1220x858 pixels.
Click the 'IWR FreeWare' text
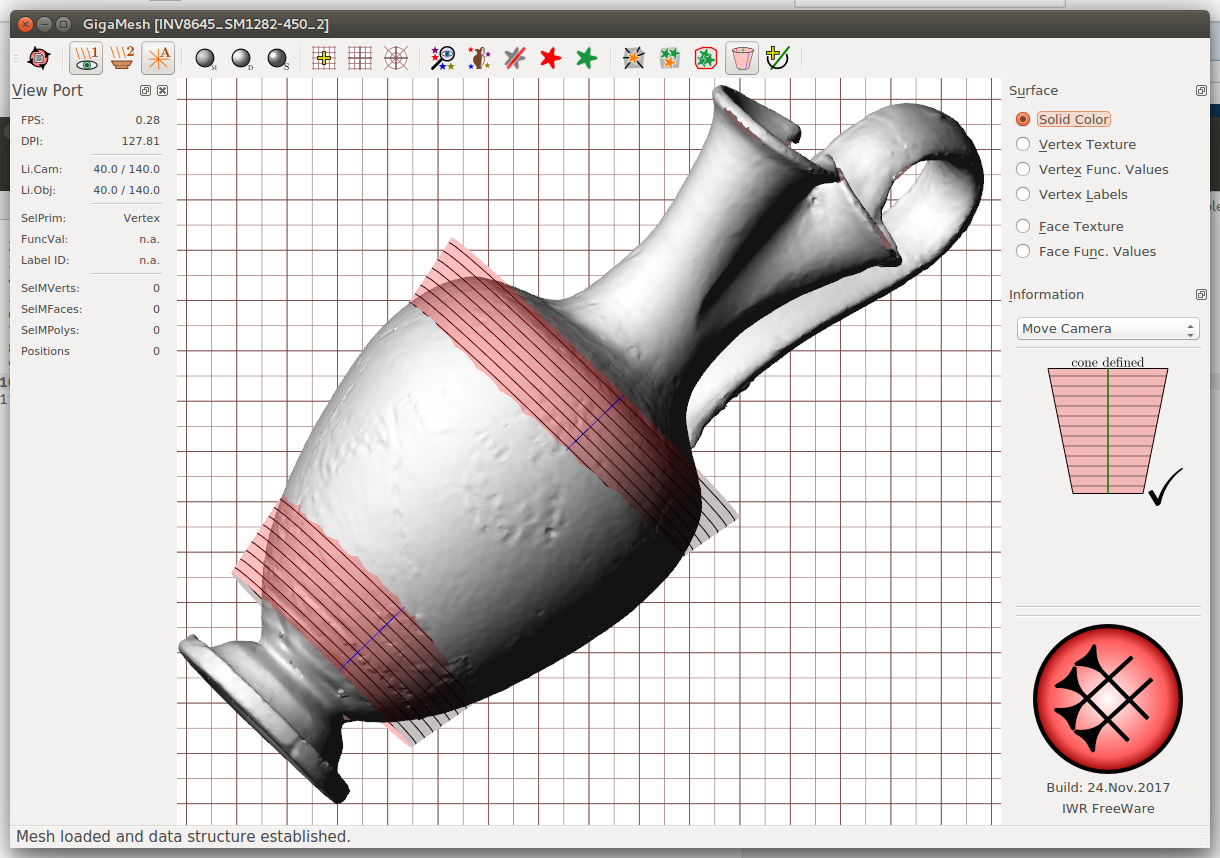click(1108, 808)
